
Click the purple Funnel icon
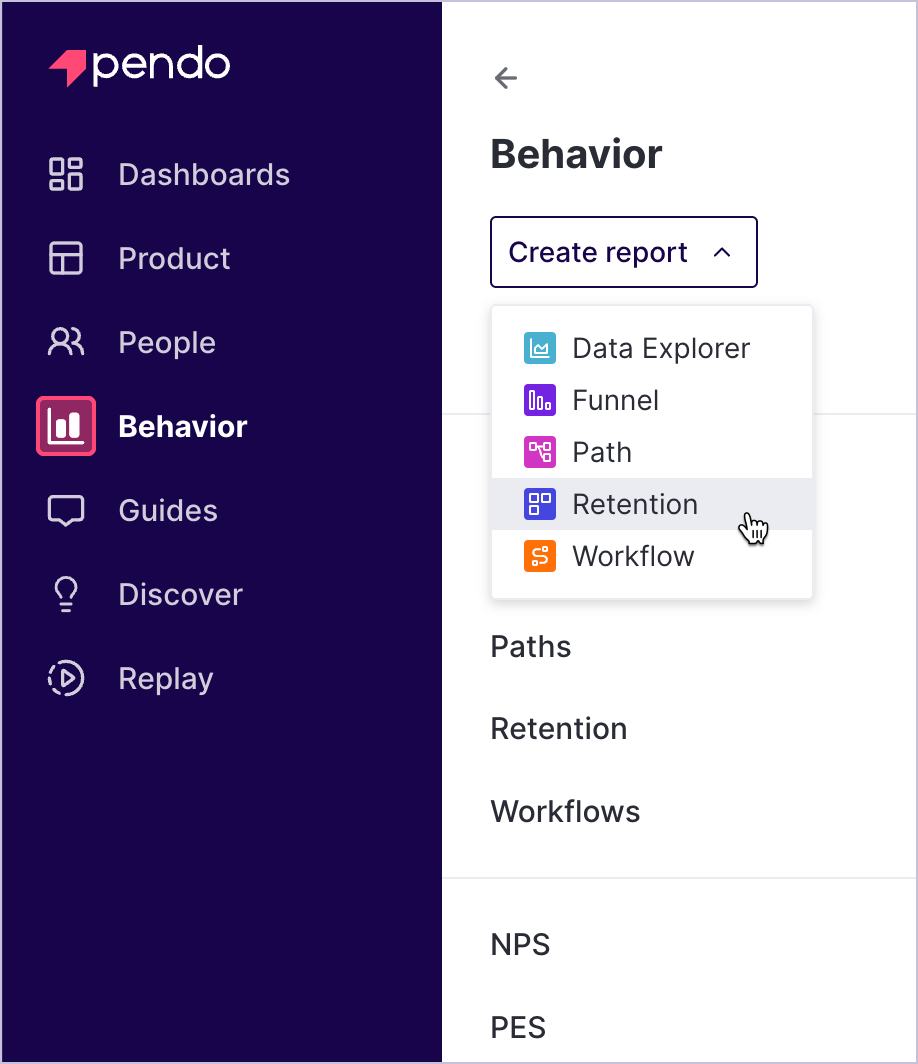tap(540, 400)
